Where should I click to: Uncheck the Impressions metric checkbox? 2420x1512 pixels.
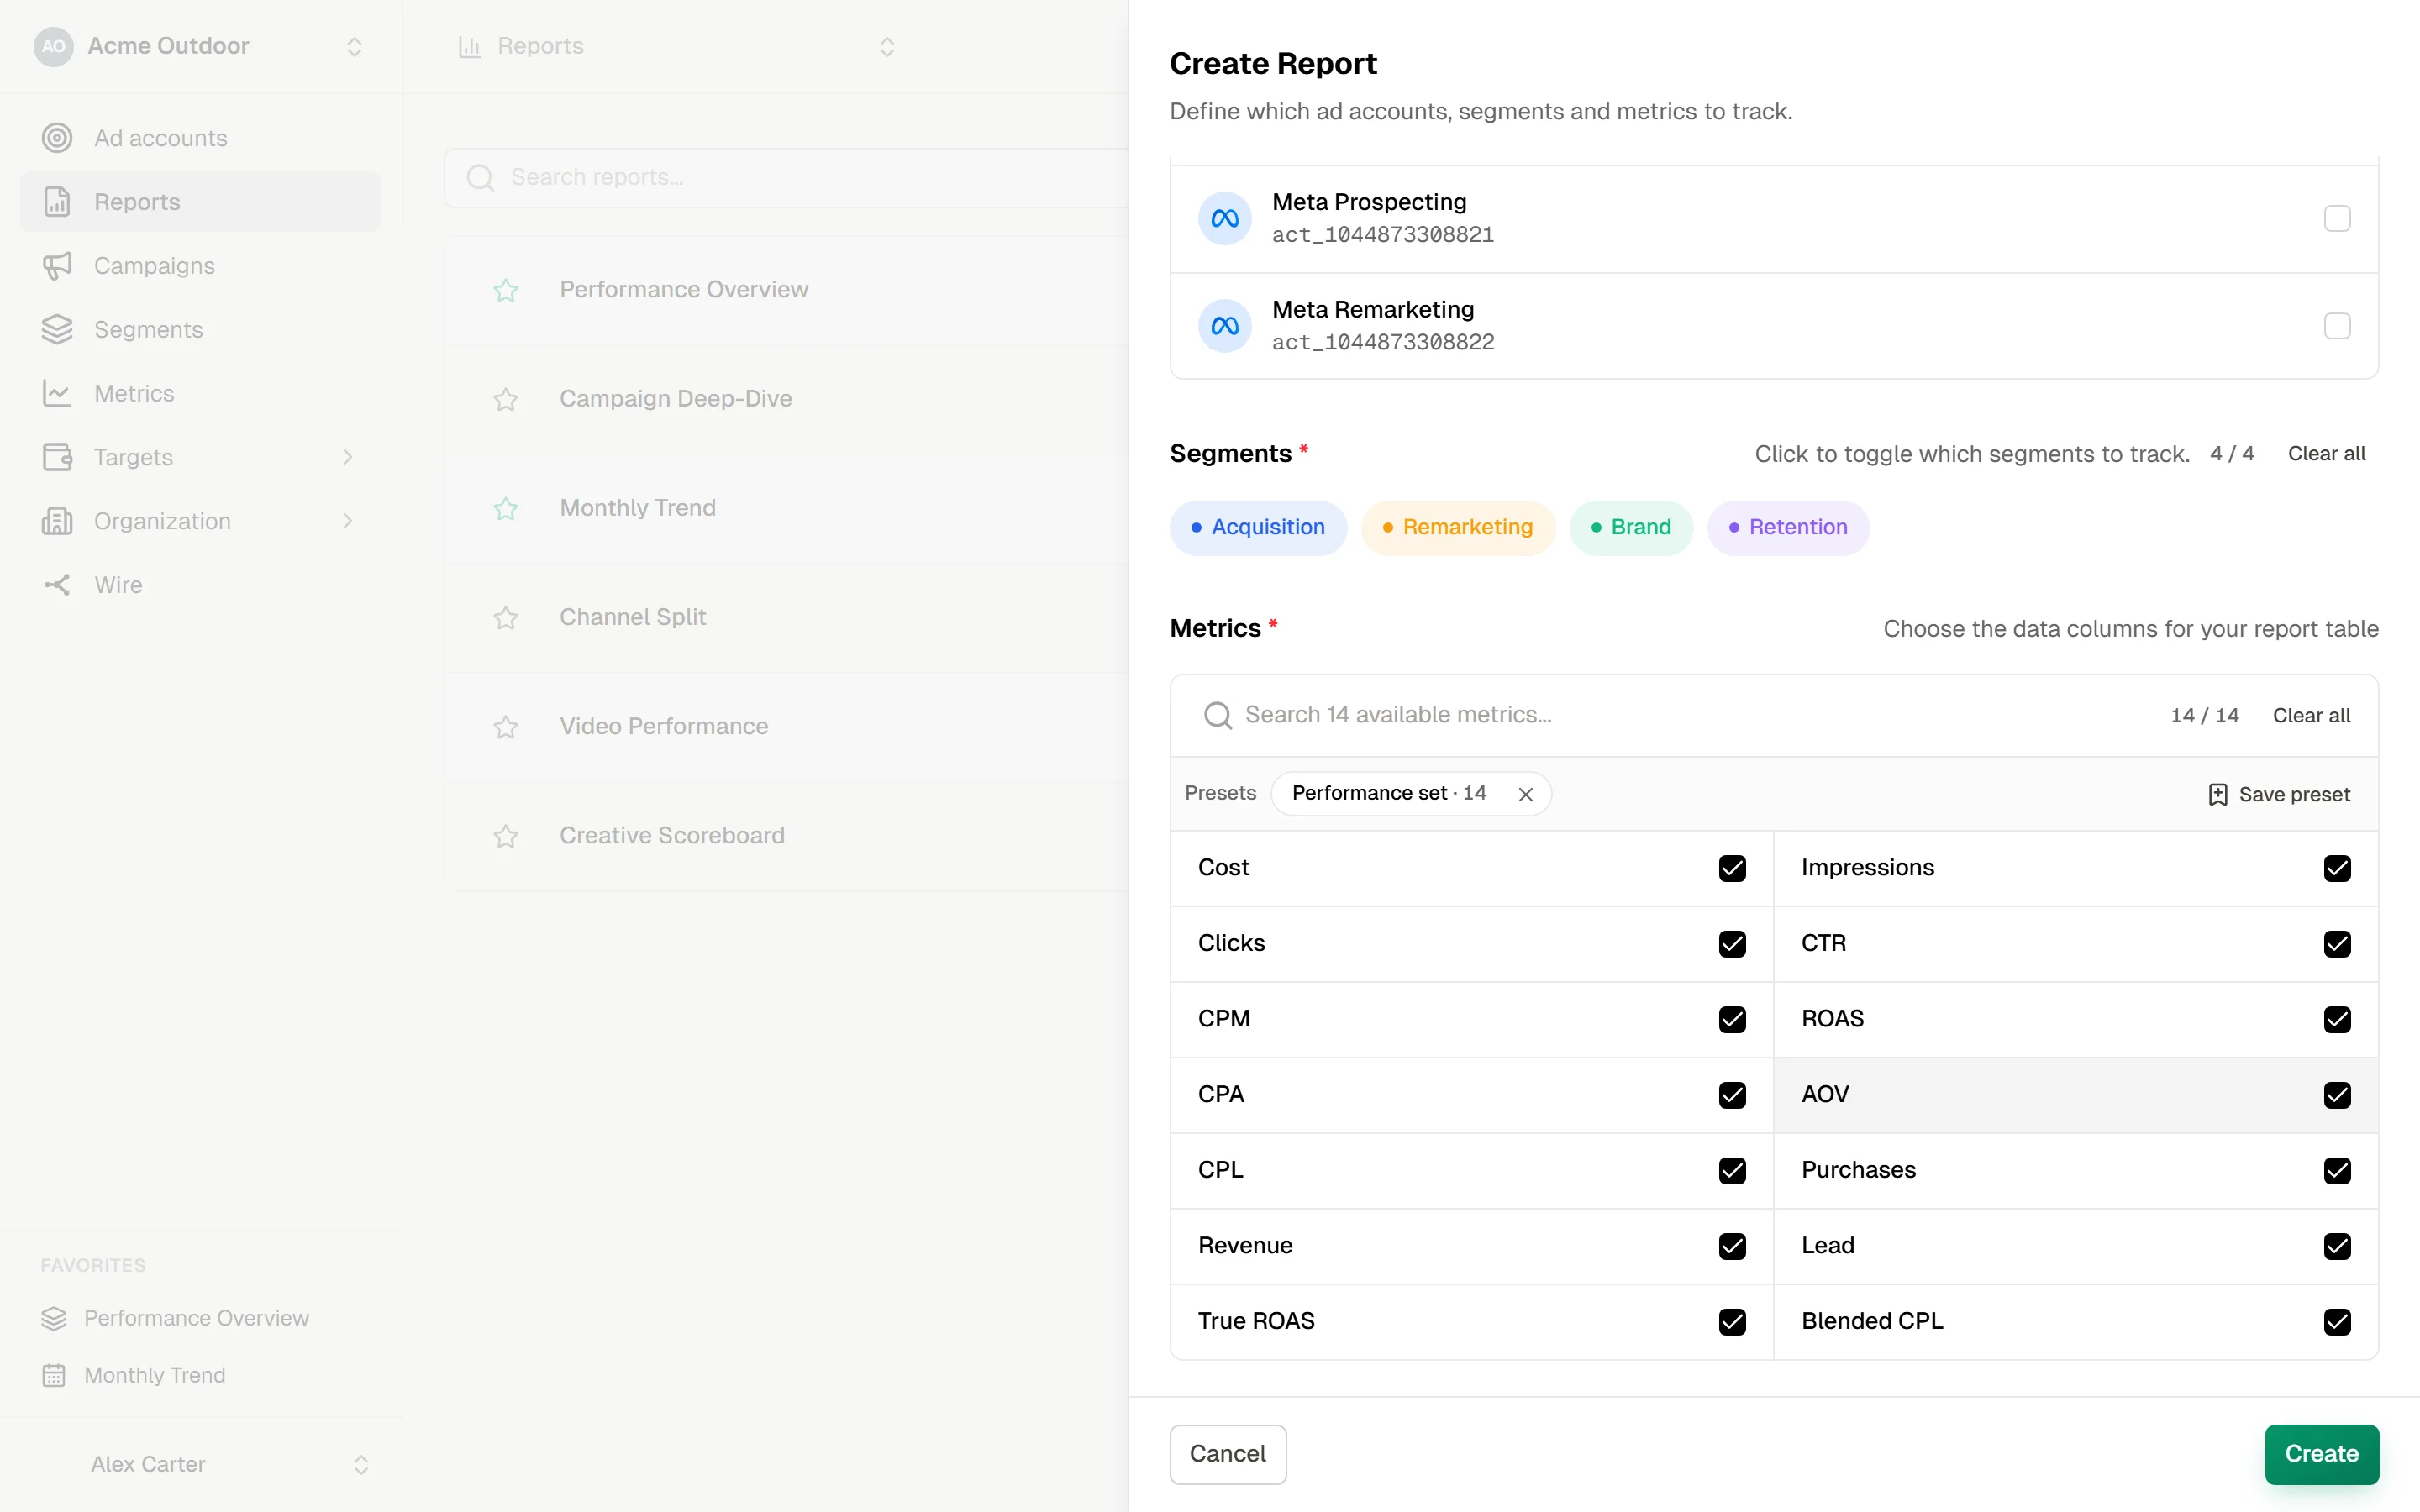click(x=2337, y=868)
